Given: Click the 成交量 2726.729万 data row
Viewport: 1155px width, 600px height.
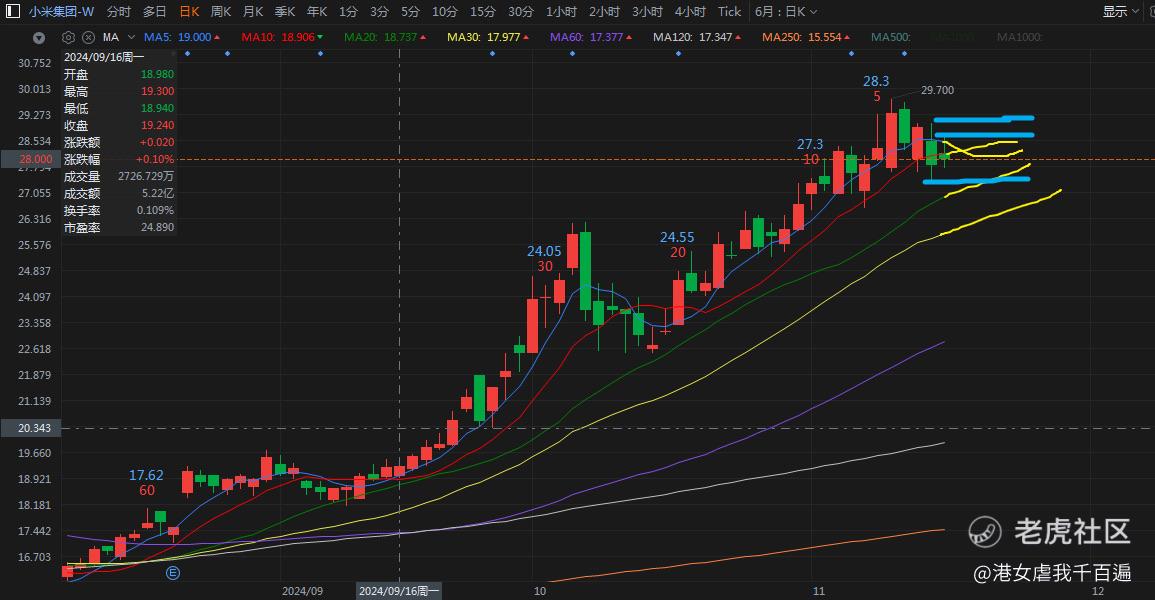Looking at the screenshot, I should [x=119, y=176].
